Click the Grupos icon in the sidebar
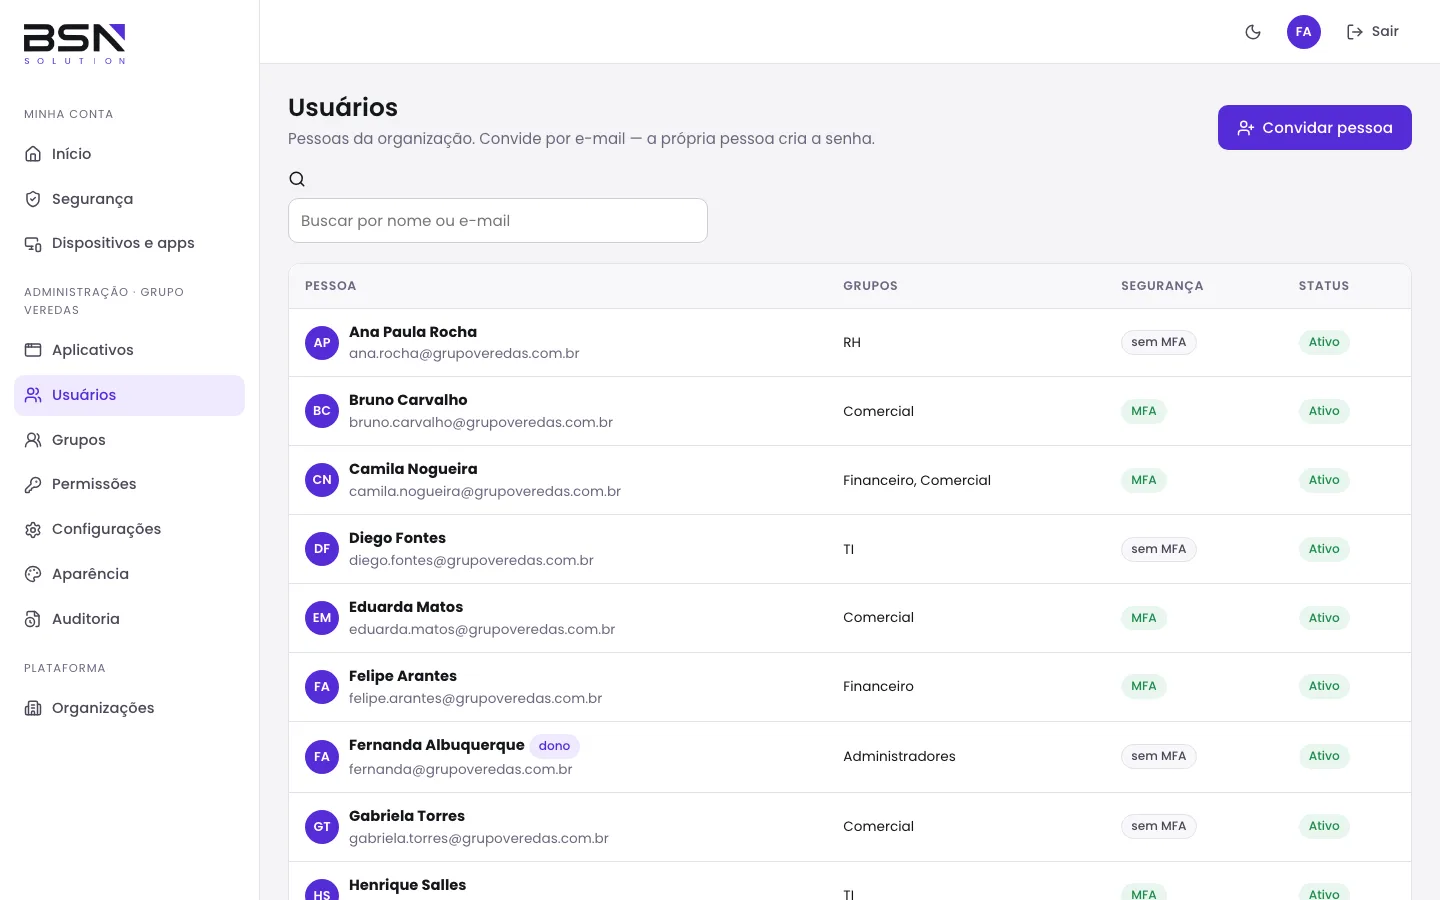 [x=33, y=440]
